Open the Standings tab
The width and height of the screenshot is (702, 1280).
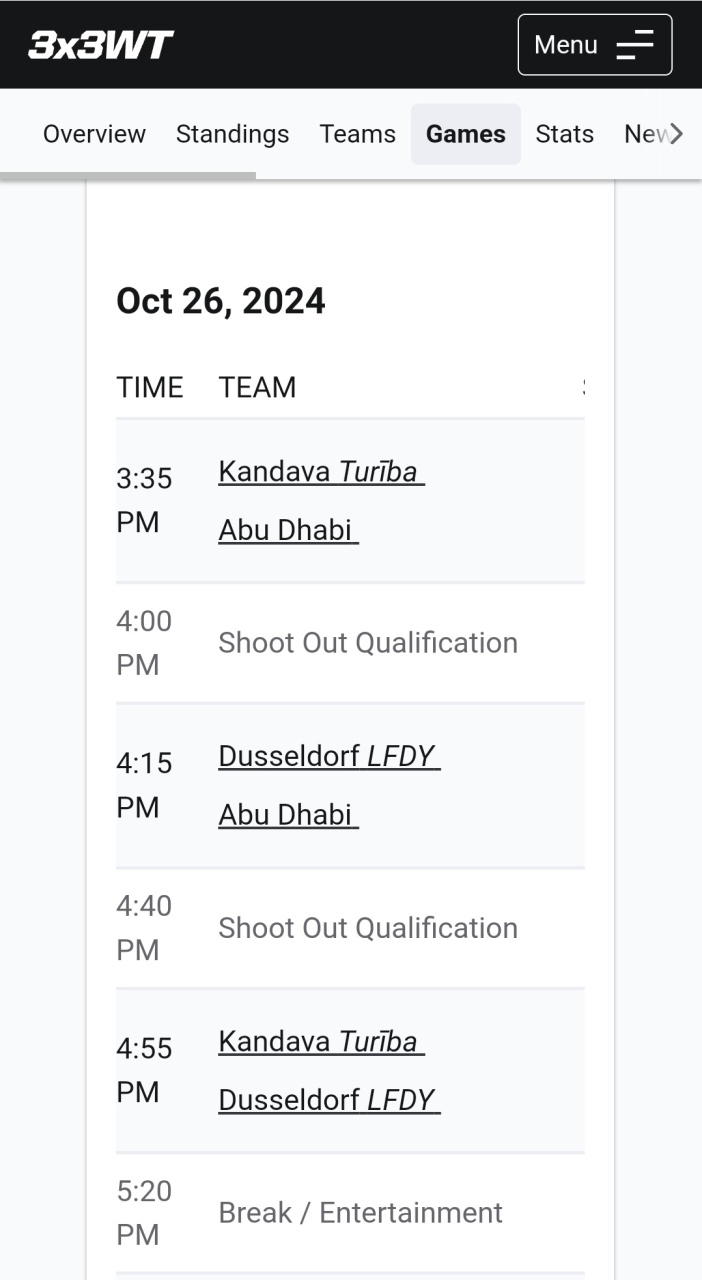tap(232, 134)
